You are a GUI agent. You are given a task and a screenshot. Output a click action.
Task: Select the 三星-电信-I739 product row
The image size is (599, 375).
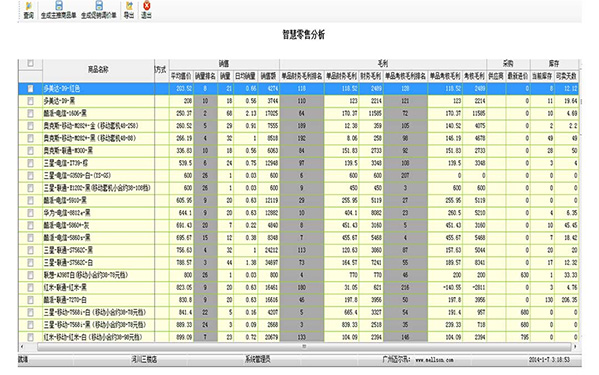coord(298,163)
